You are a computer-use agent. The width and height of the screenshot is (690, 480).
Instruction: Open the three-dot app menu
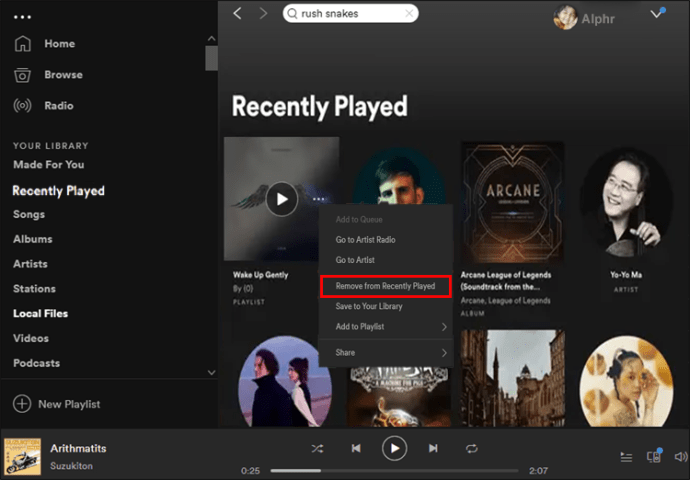click(x=22, y=17)
